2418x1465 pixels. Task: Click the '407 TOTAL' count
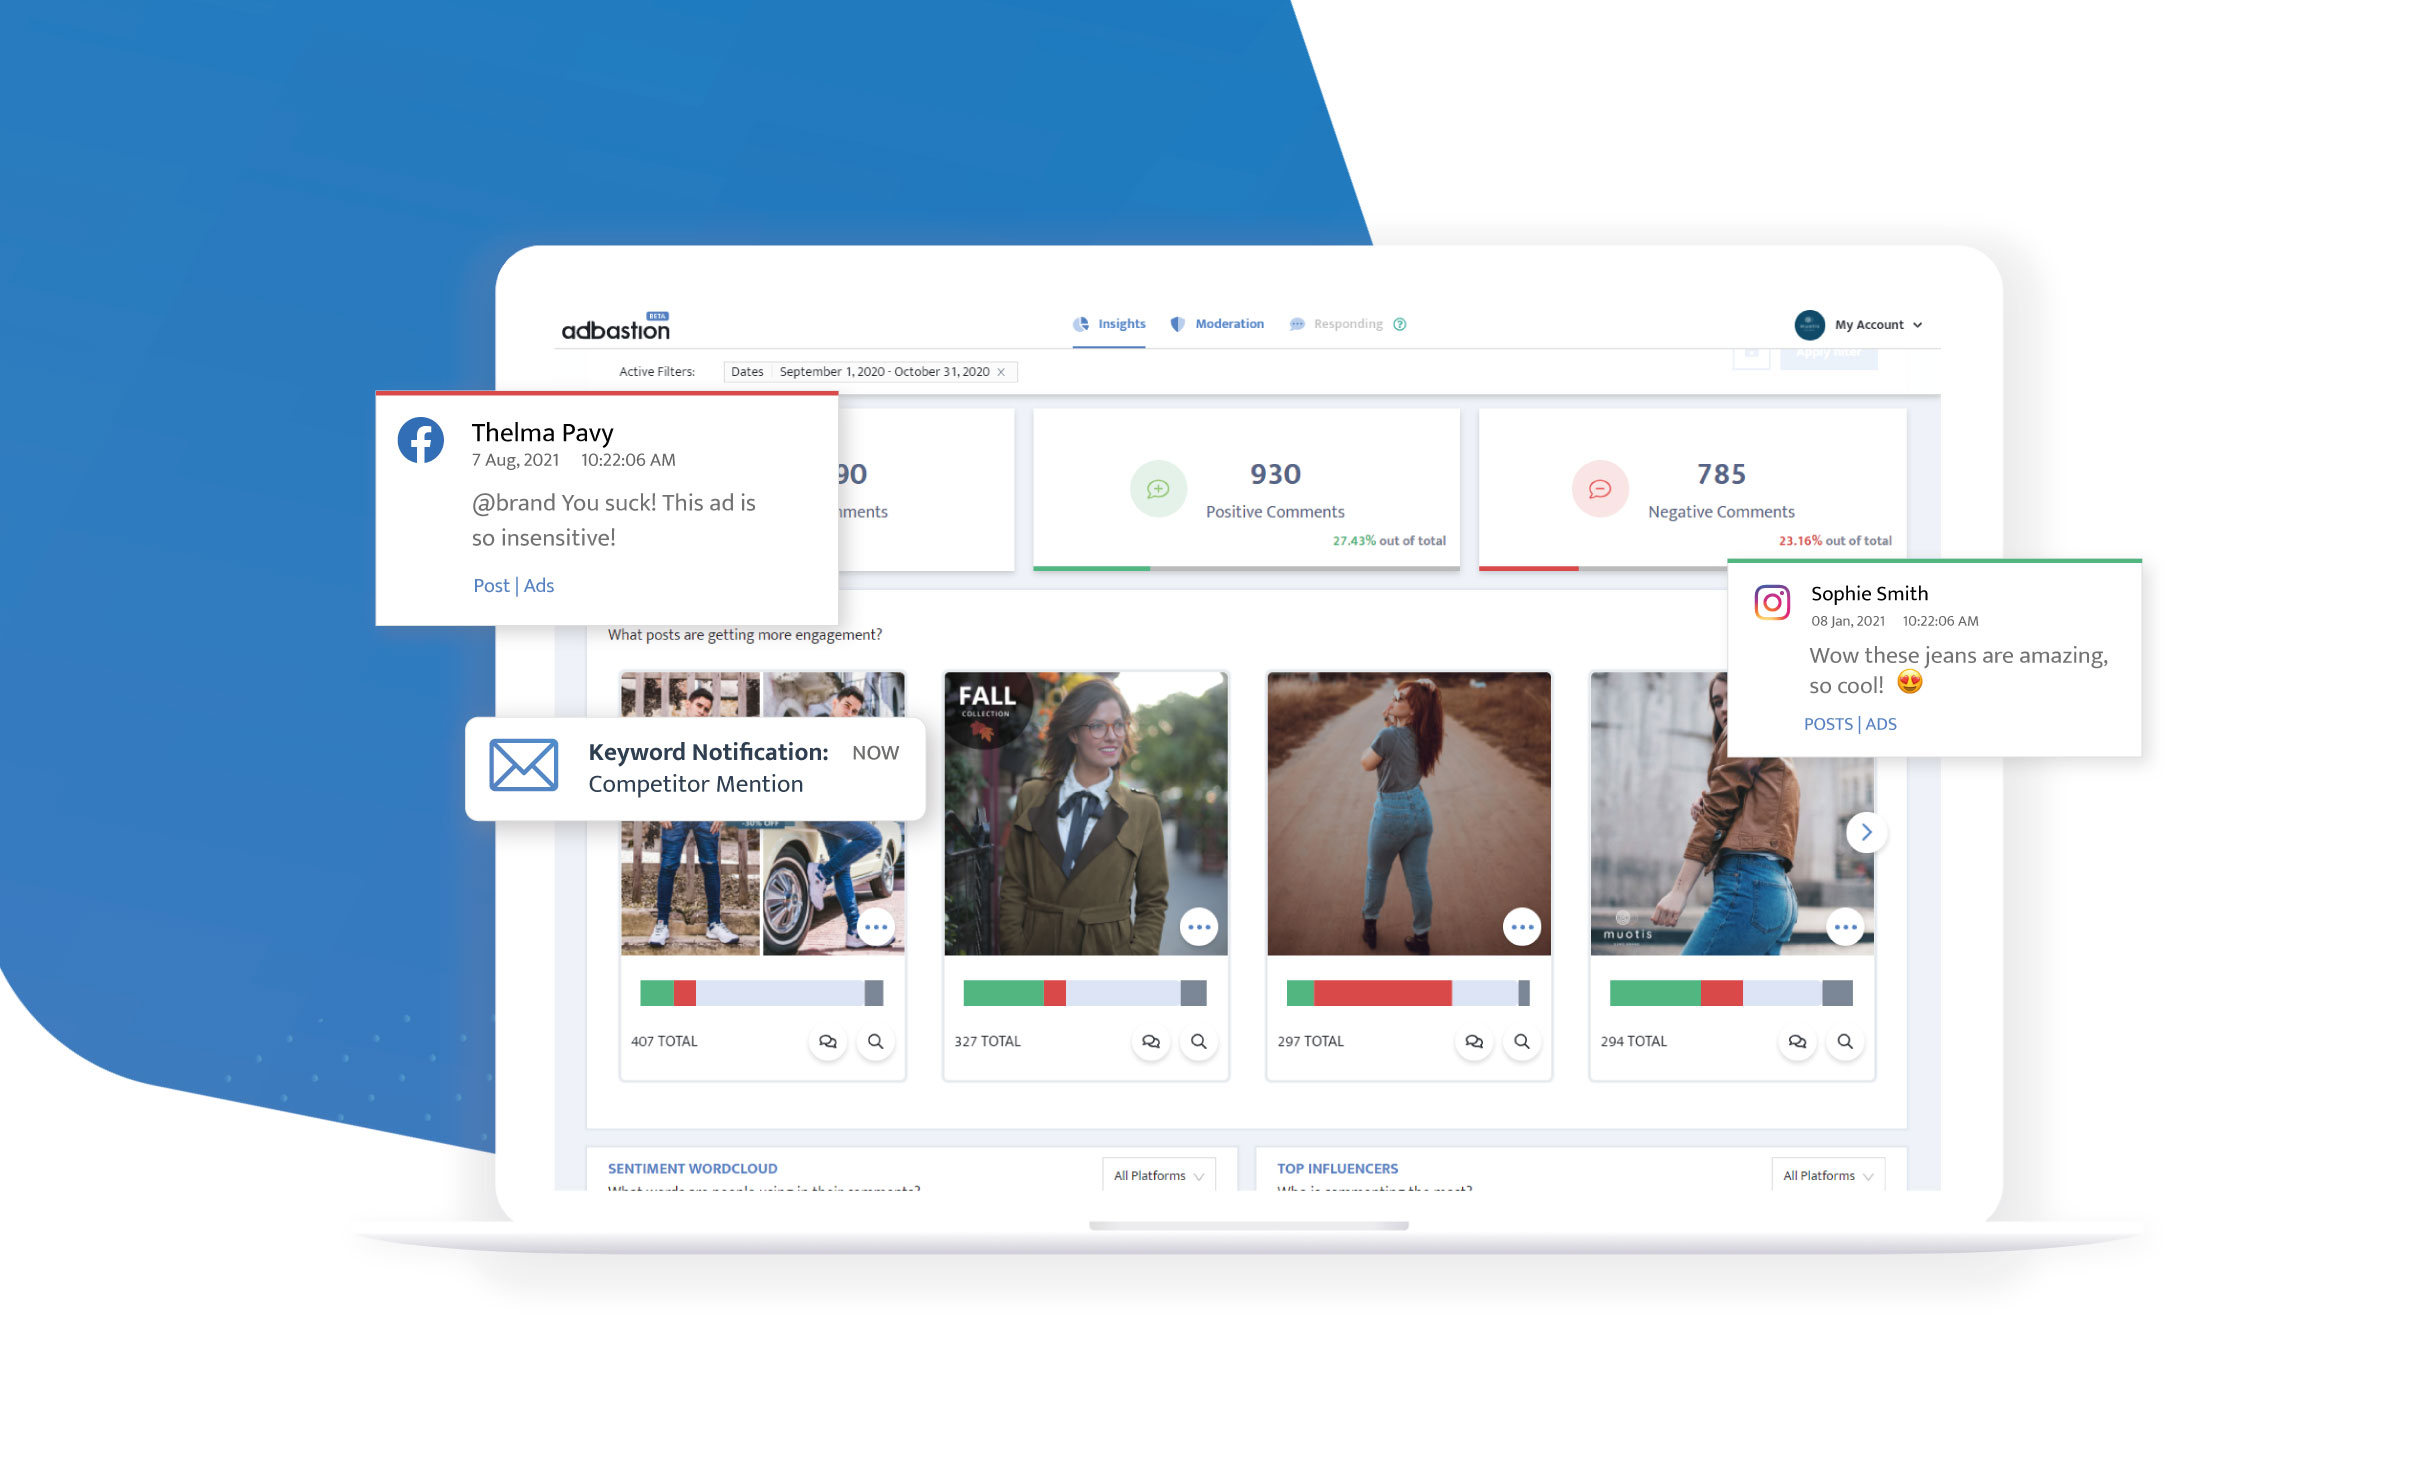click(664, 1042)
